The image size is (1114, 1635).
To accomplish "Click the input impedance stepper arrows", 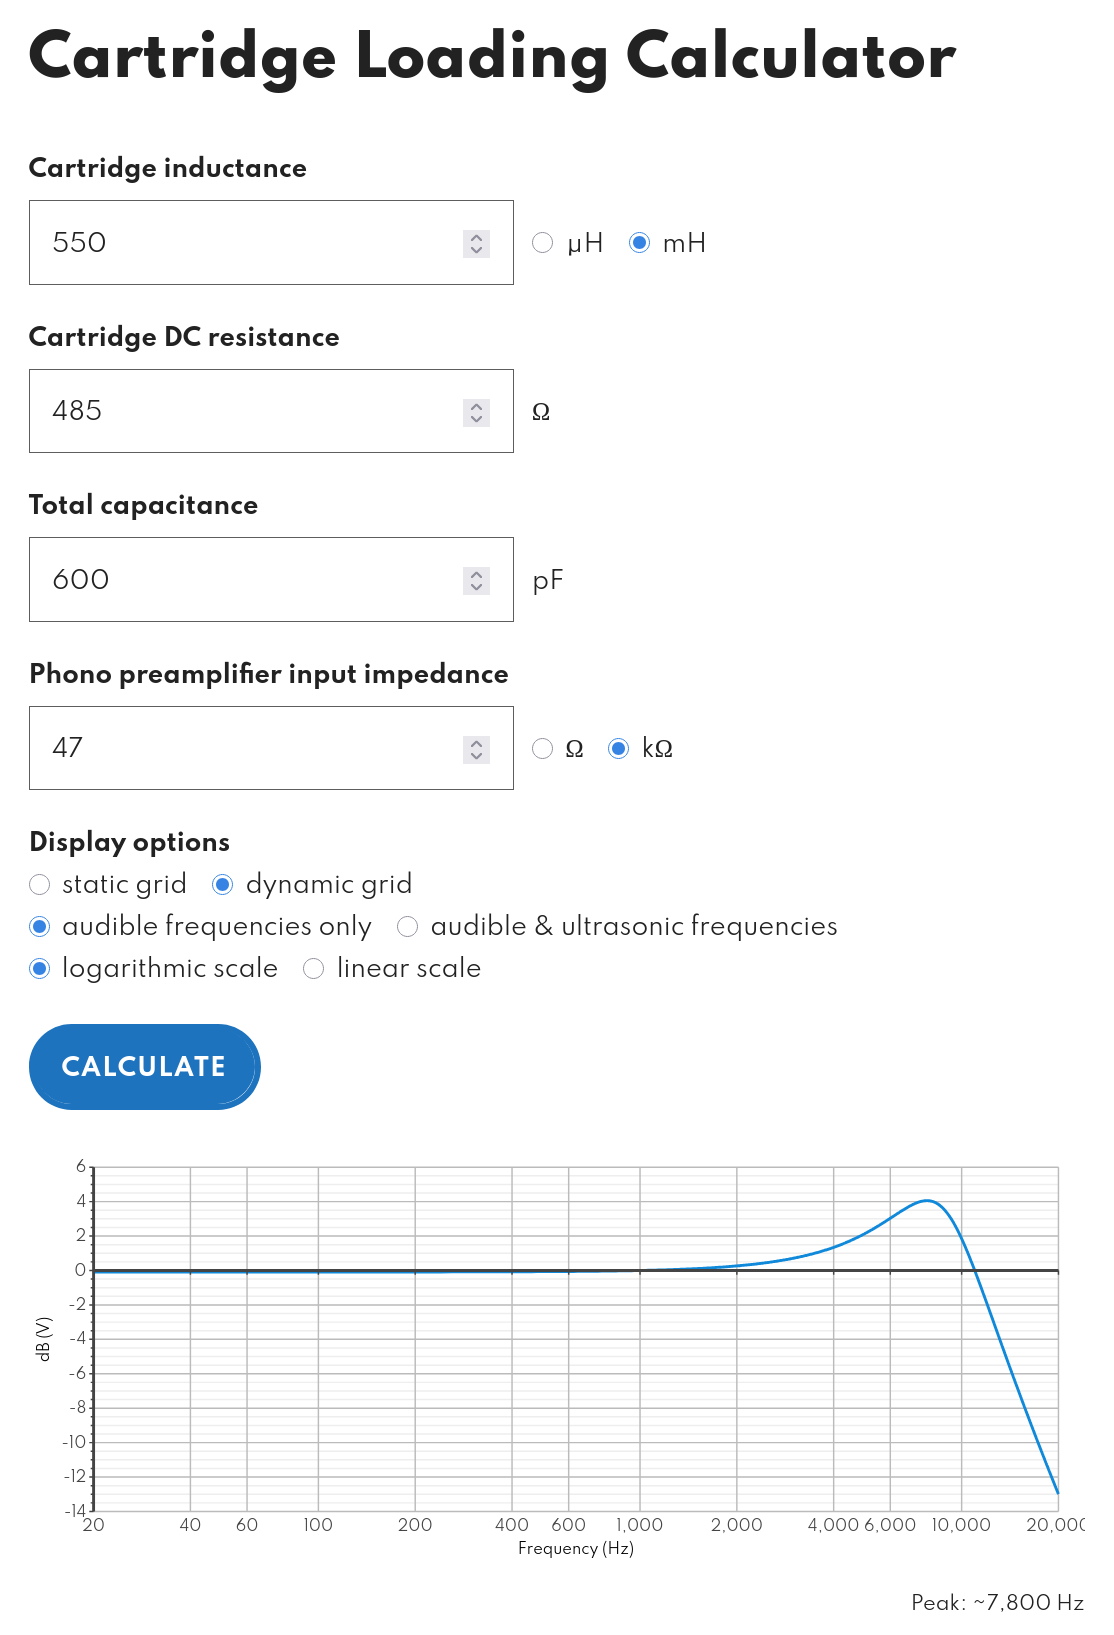I will pos(476,749).
